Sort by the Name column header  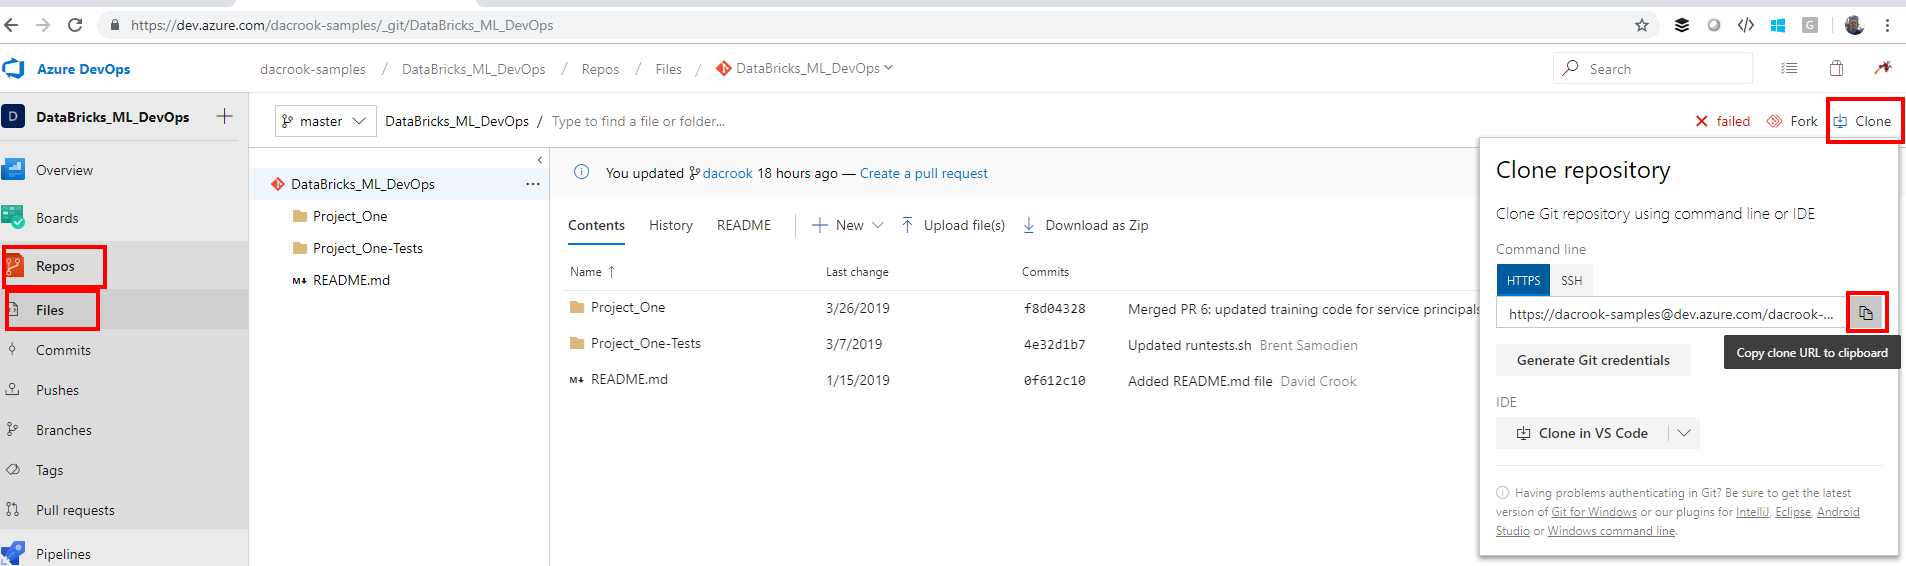tap(592, 272)
